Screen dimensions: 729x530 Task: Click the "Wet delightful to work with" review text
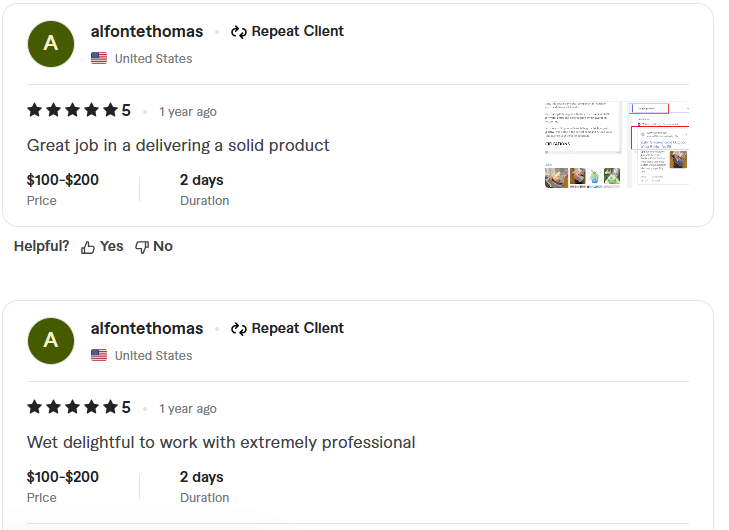tap(221, 443)
